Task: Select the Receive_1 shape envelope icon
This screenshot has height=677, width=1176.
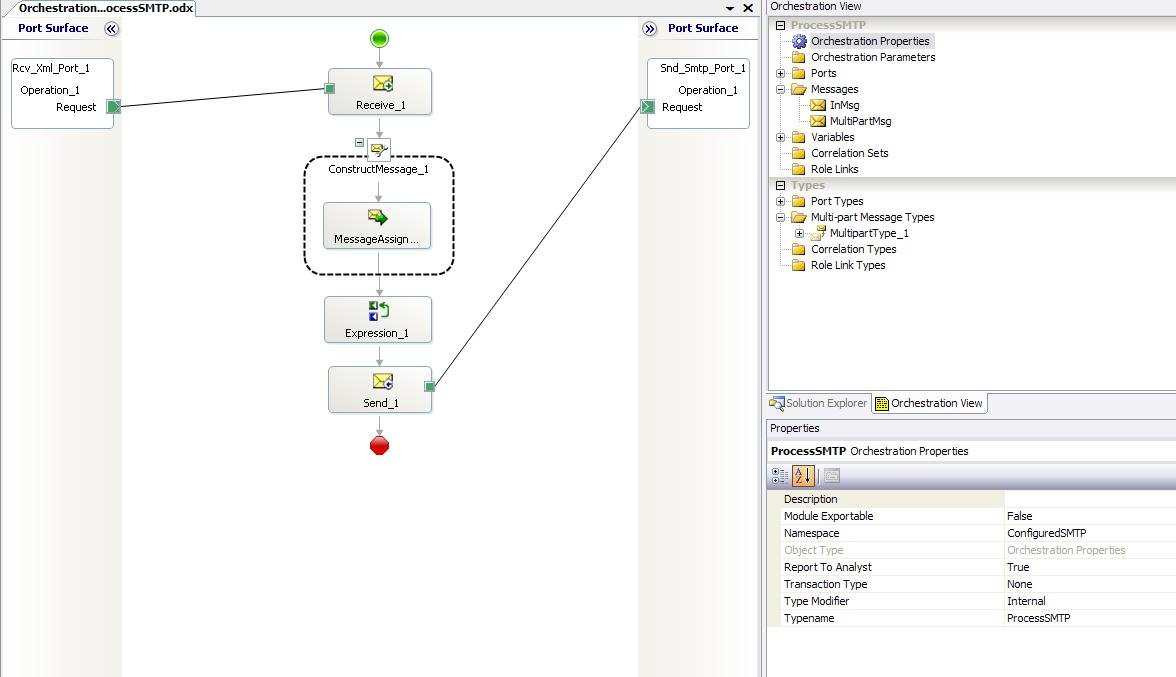Action: click(x=382, y=83)
